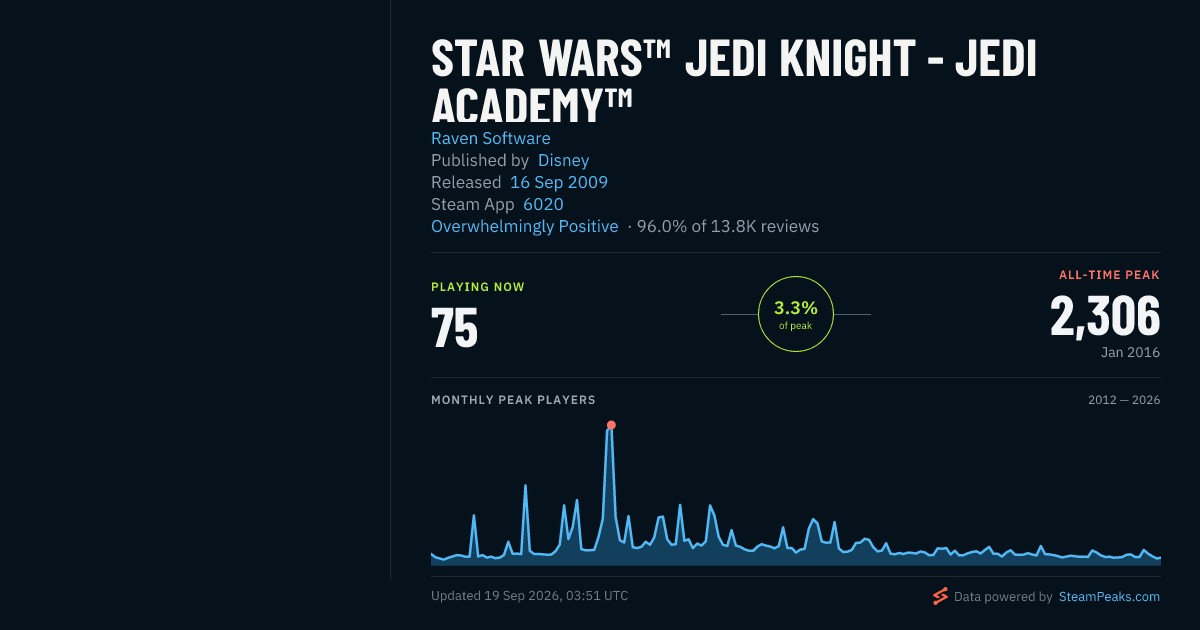Click the SteamPeaks logo icon

coord(940,596)
